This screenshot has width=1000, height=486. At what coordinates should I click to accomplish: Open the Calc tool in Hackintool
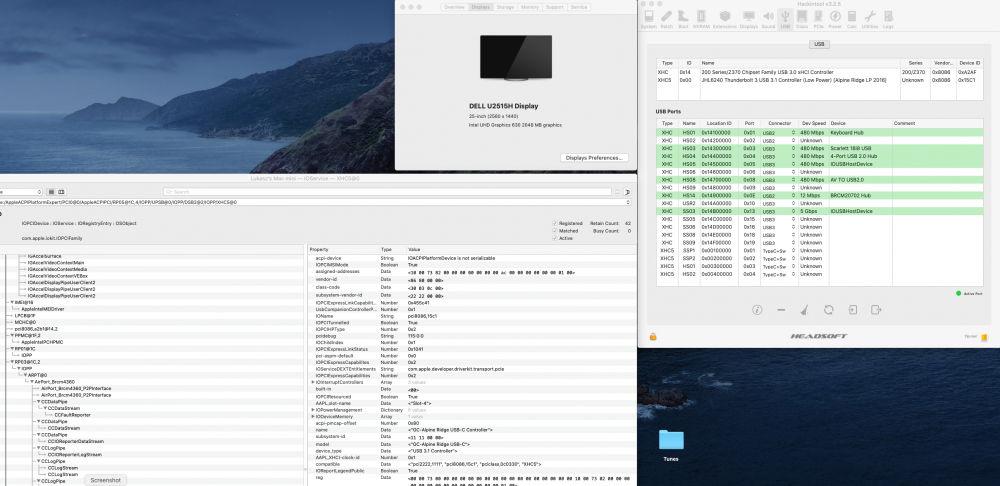click(x=851, y=18)
